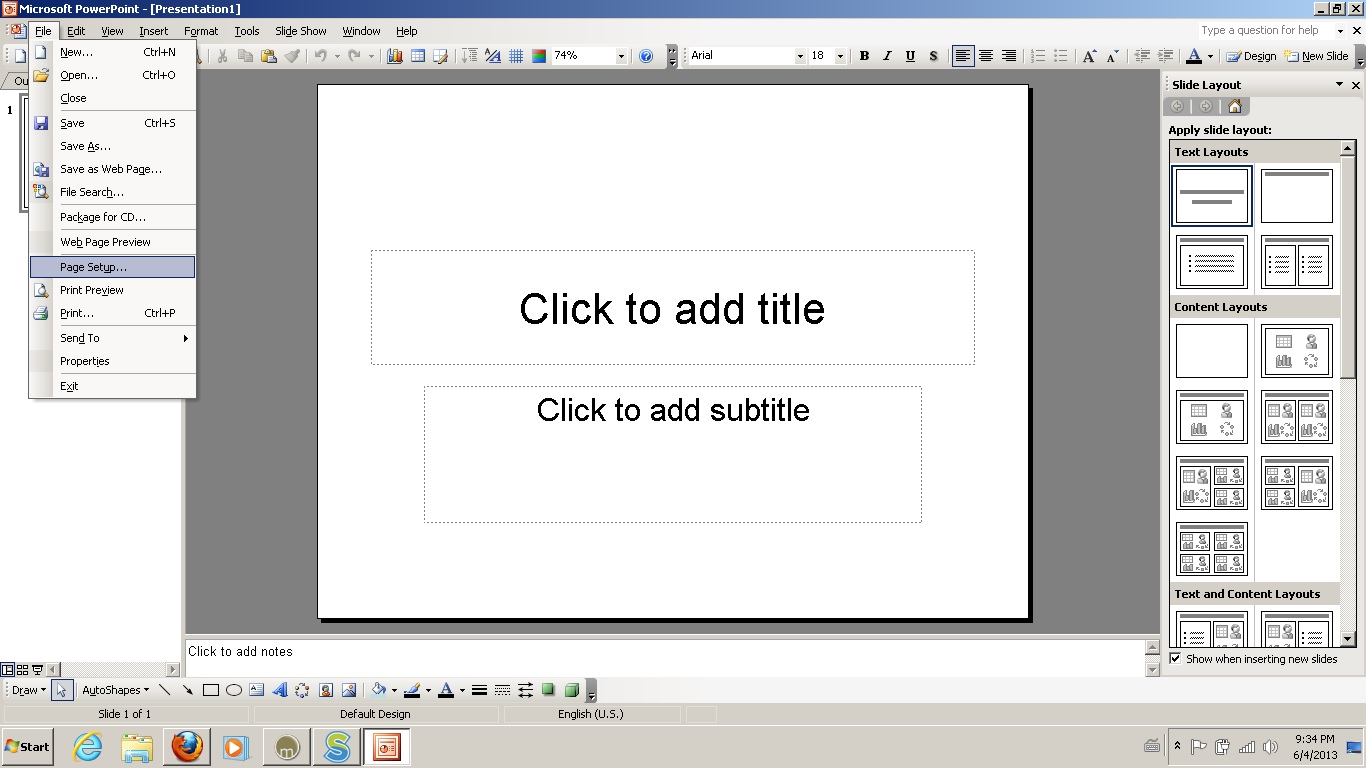
Task: Click the Cut scissors icon
Action: (x=222, y=56)
